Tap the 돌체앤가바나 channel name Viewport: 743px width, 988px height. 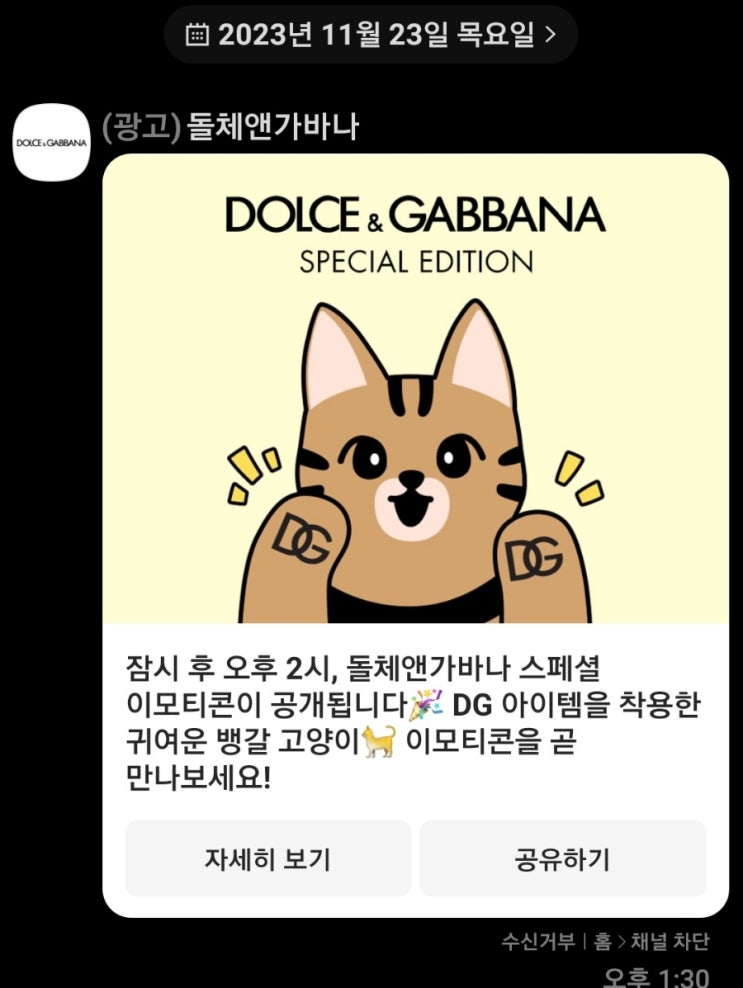tap(274, 127)
